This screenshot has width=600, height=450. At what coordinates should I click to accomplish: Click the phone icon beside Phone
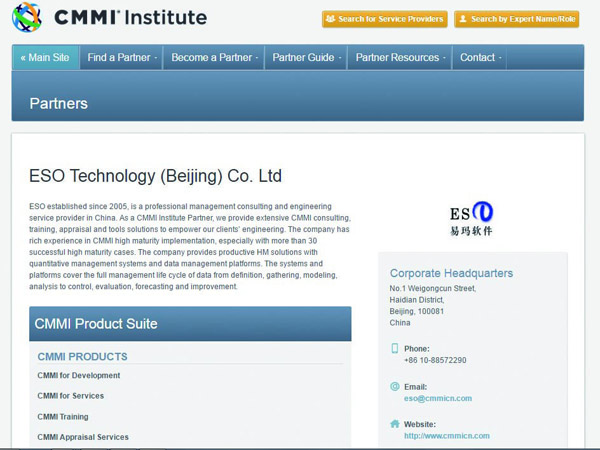(x=395, y=348)
